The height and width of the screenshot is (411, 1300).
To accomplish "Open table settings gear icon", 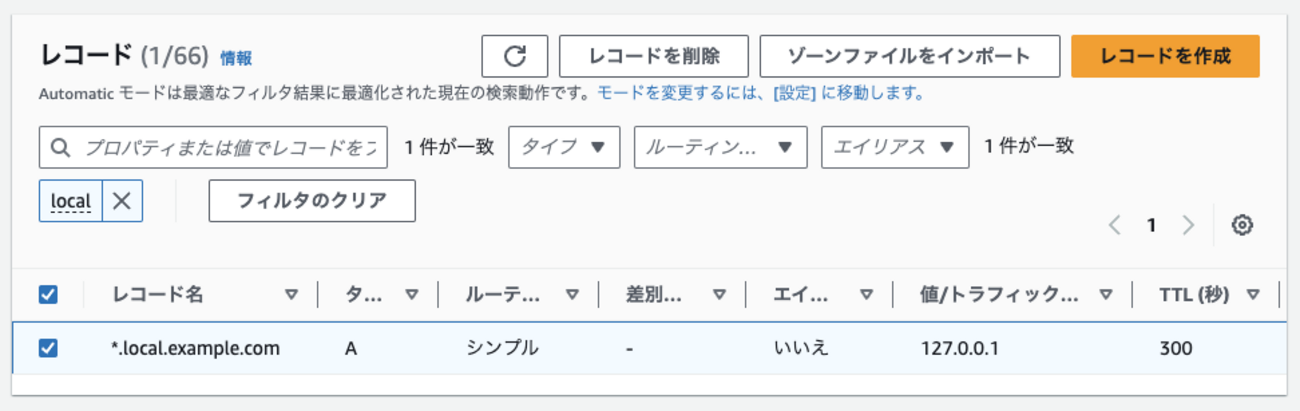I will (1242, 225).
